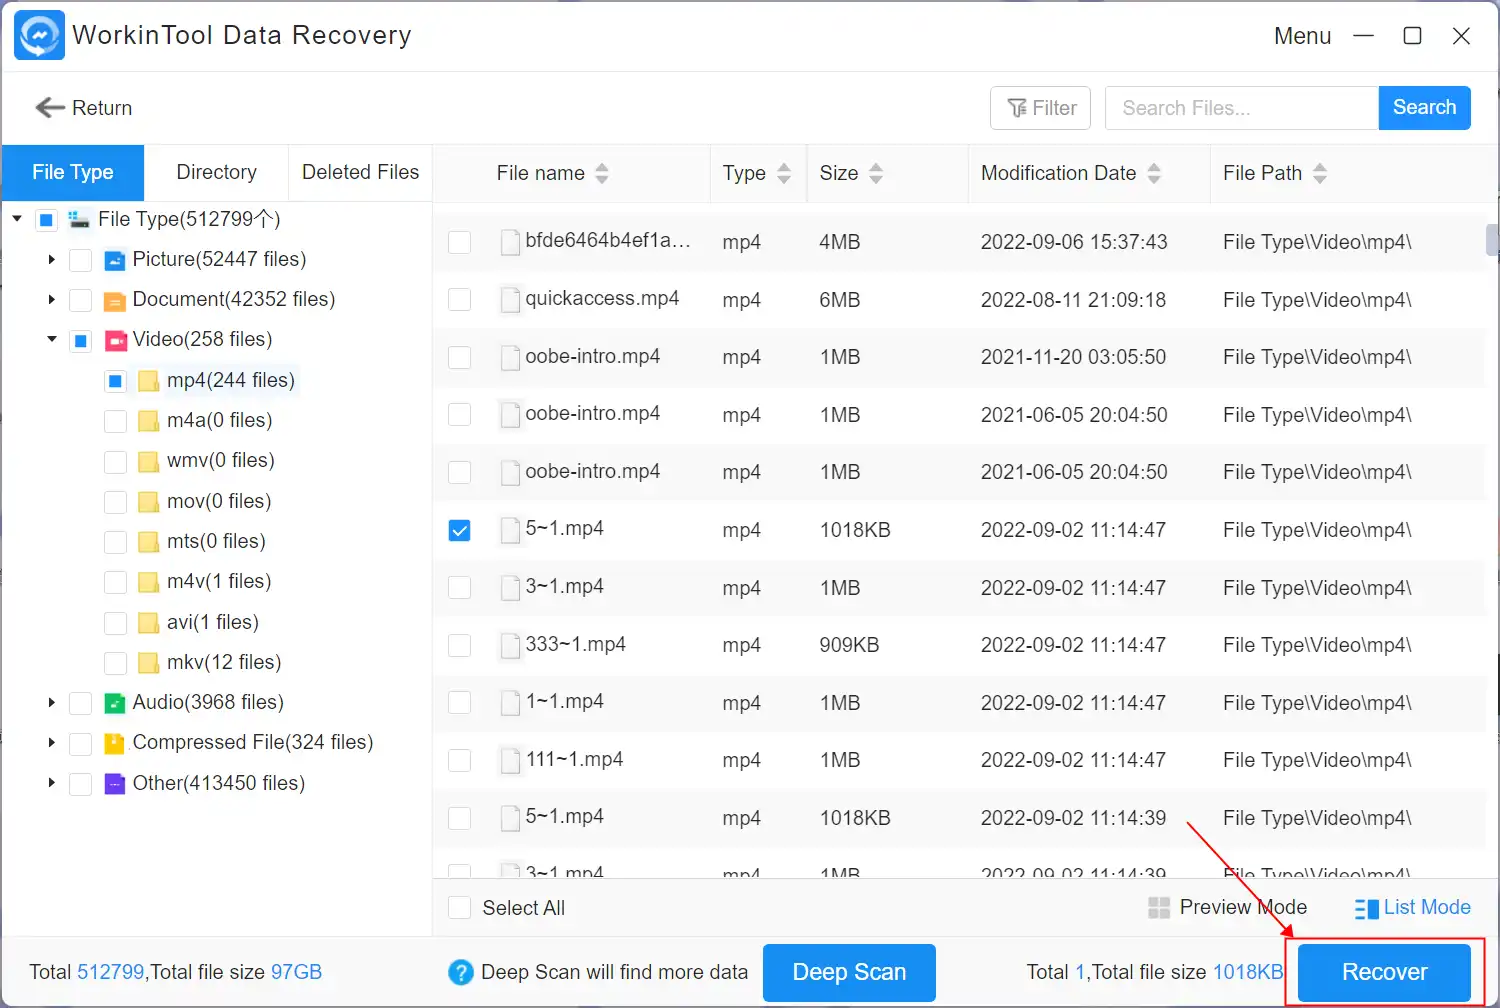Click file icon of bfde6464b4ef1a mp4
Image resolution: width=1500 pixels, height=1008 pixels.
pos(510,242)
